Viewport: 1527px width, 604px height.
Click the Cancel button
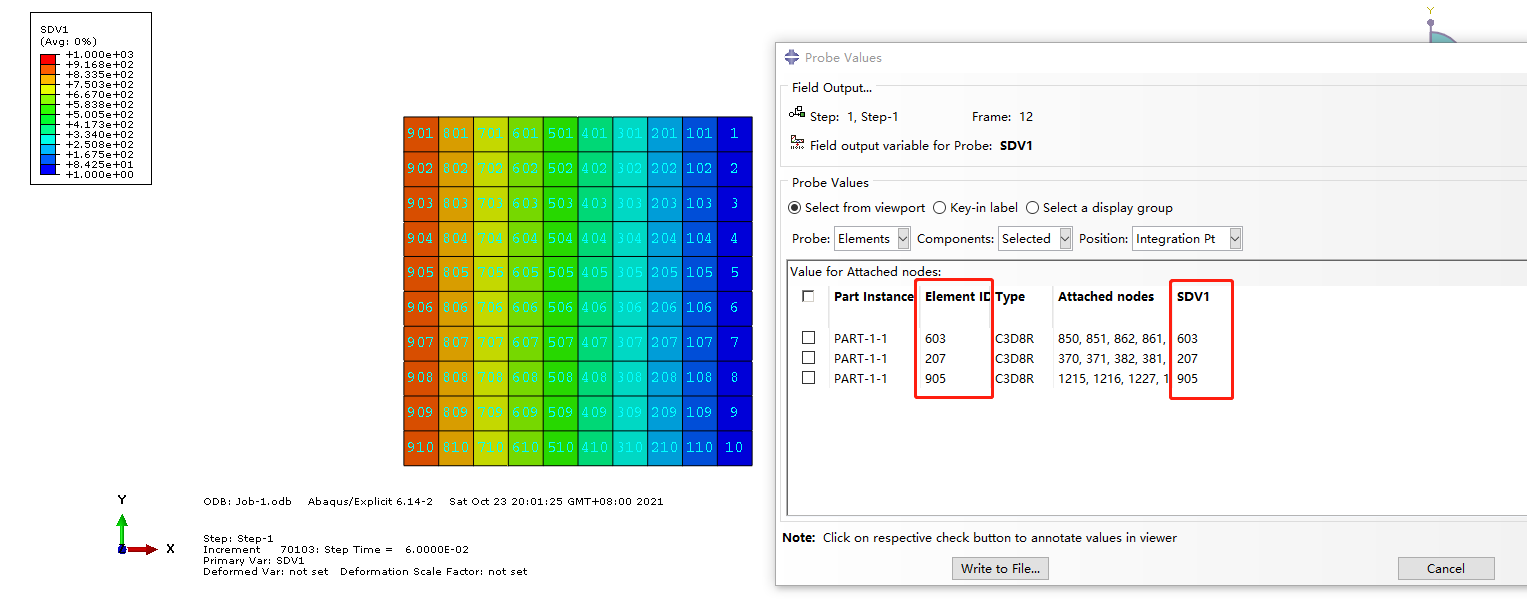click(1446, 568)
